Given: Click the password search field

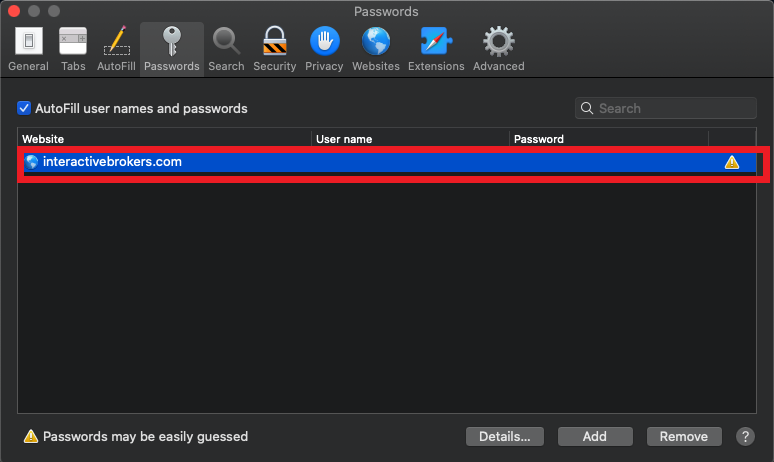Looking at the screenshot, I should (665, 108).
